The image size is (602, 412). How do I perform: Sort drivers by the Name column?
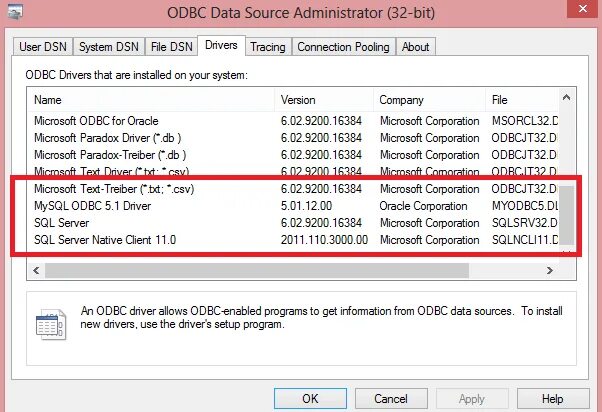(151, 100)
